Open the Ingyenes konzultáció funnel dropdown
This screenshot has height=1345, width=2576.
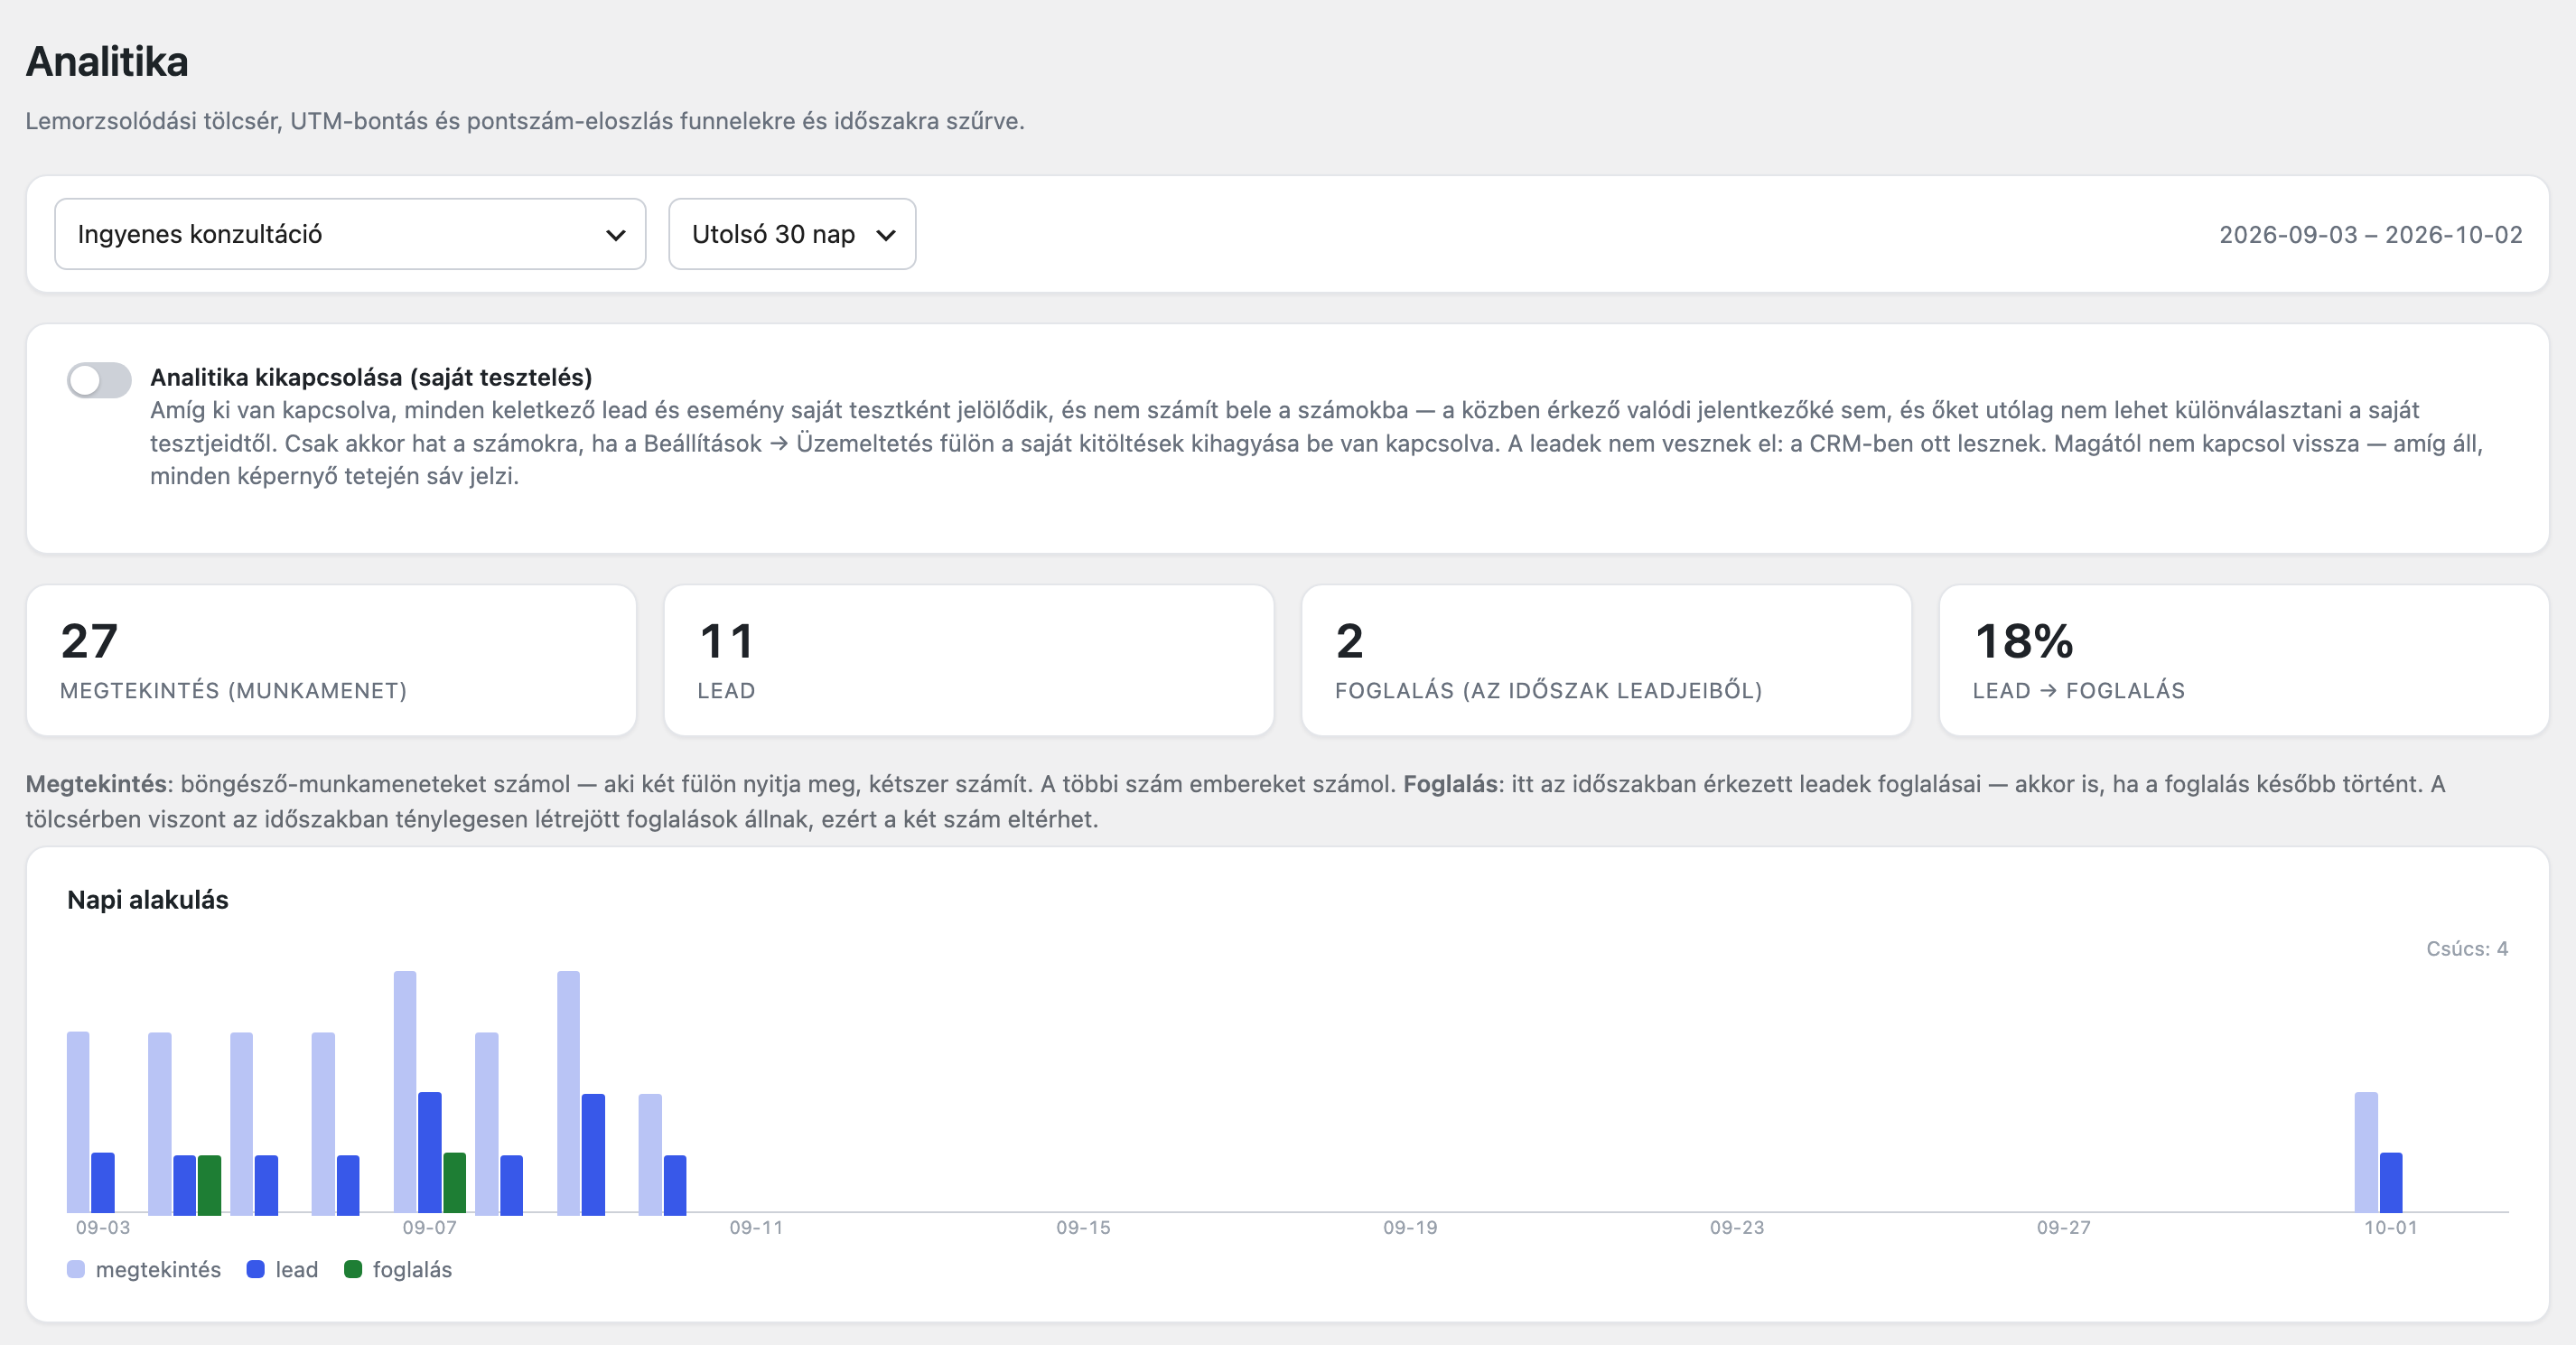350,234
